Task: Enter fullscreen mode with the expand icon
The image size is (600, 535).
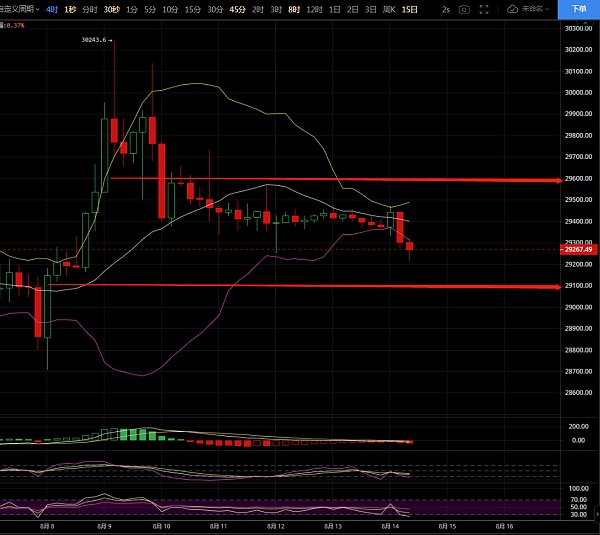Action: click(x=484, y=10)
